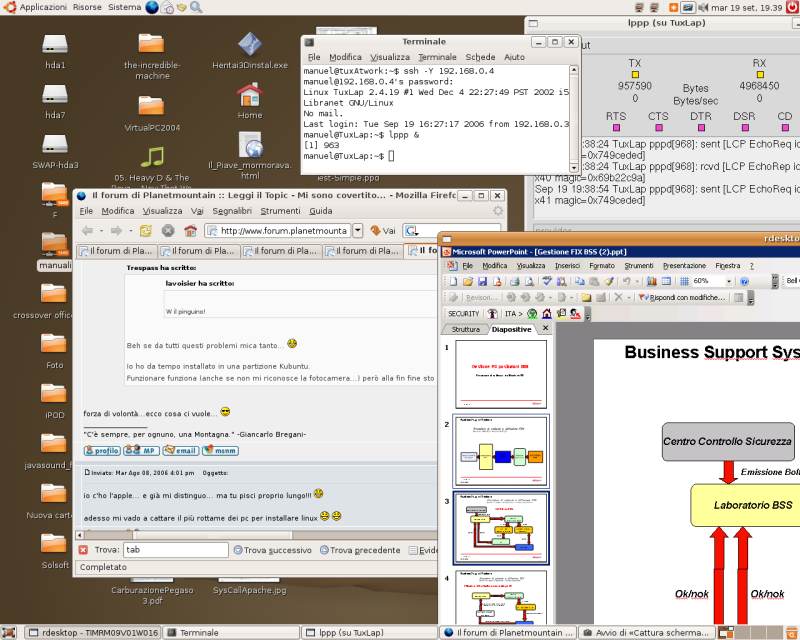This screenshot has height=640, width=800.
Task: Click the Print icon in PowerPoint toolbar
Action: [515, 281]
